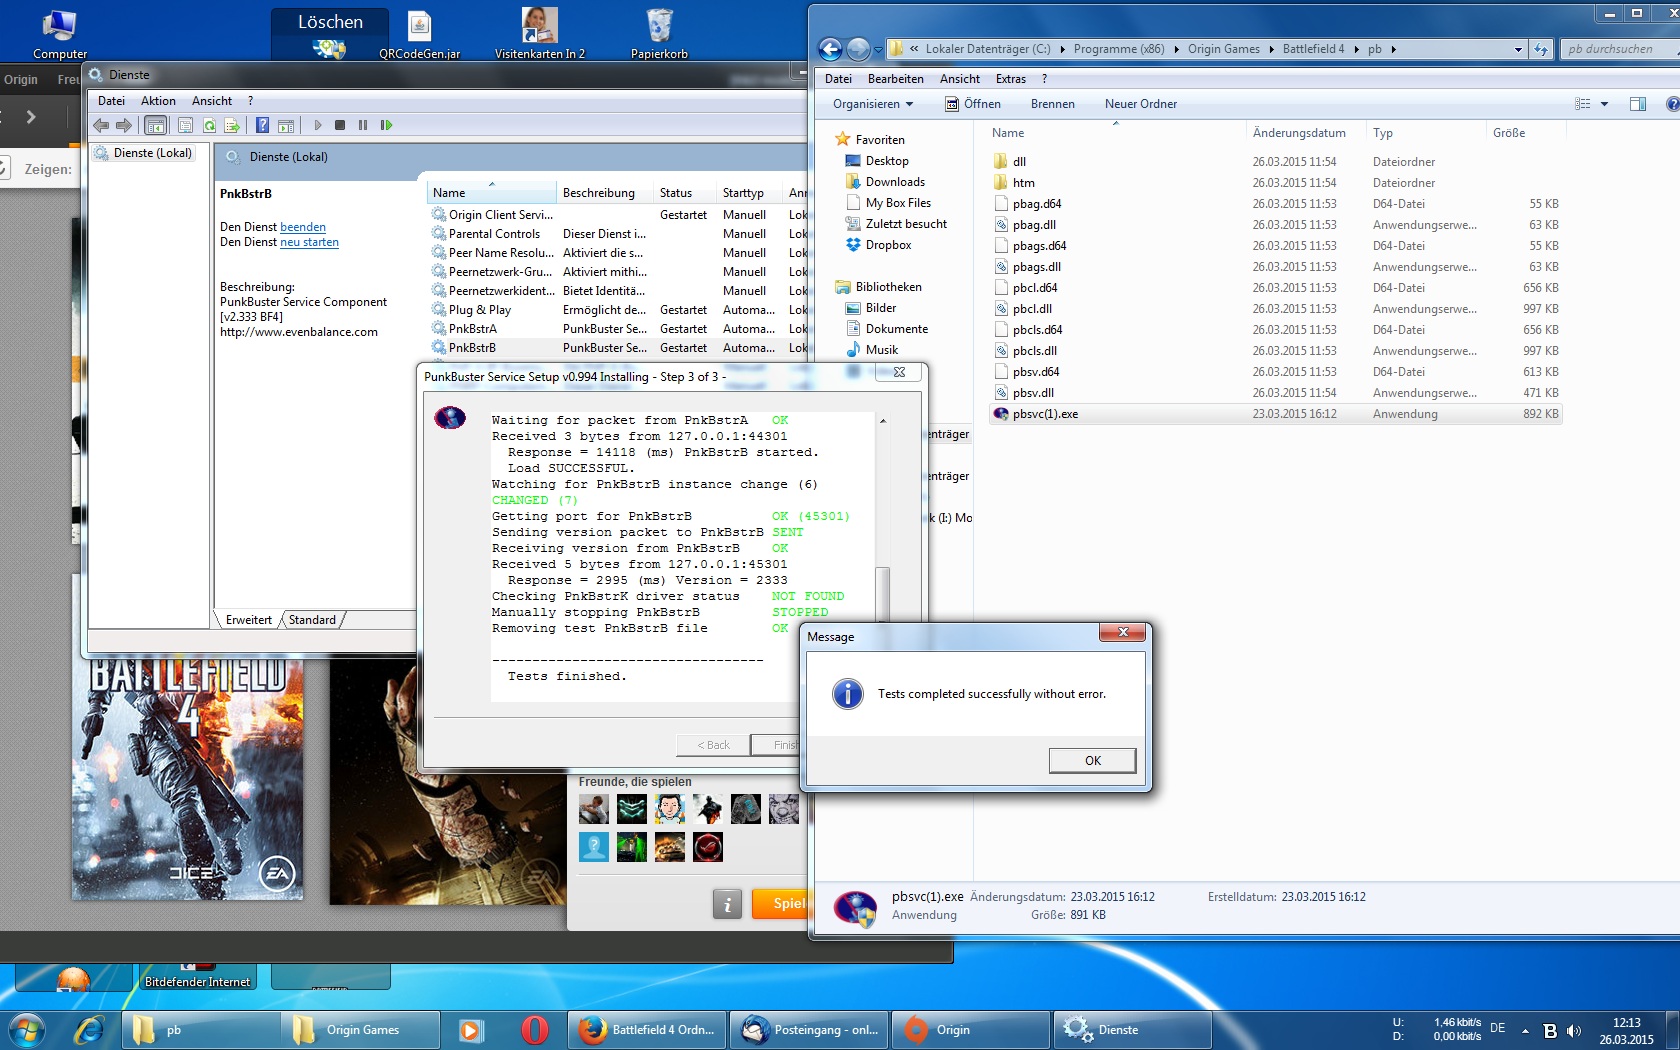Click the pb search field in Explorer
The width and height of the screenshot is (1680, 1050).
point(1618,49)
